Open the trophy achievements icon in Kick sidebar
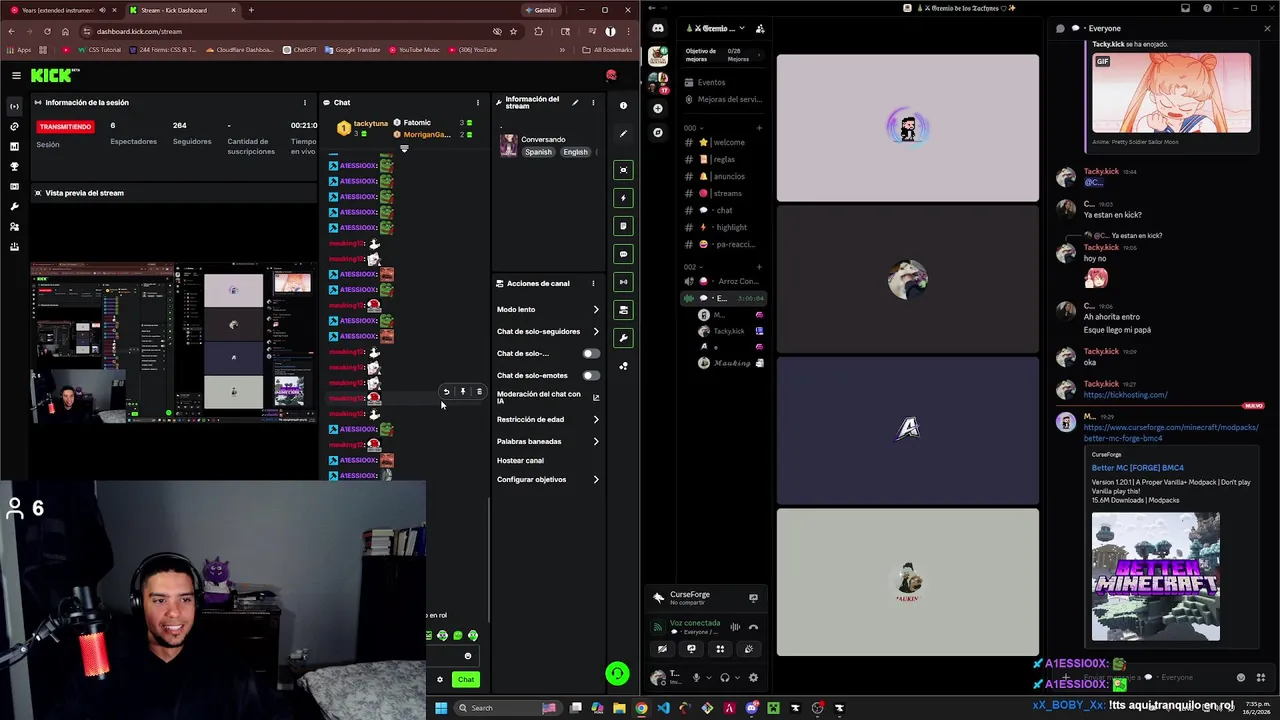 click(x=14, y=166)
